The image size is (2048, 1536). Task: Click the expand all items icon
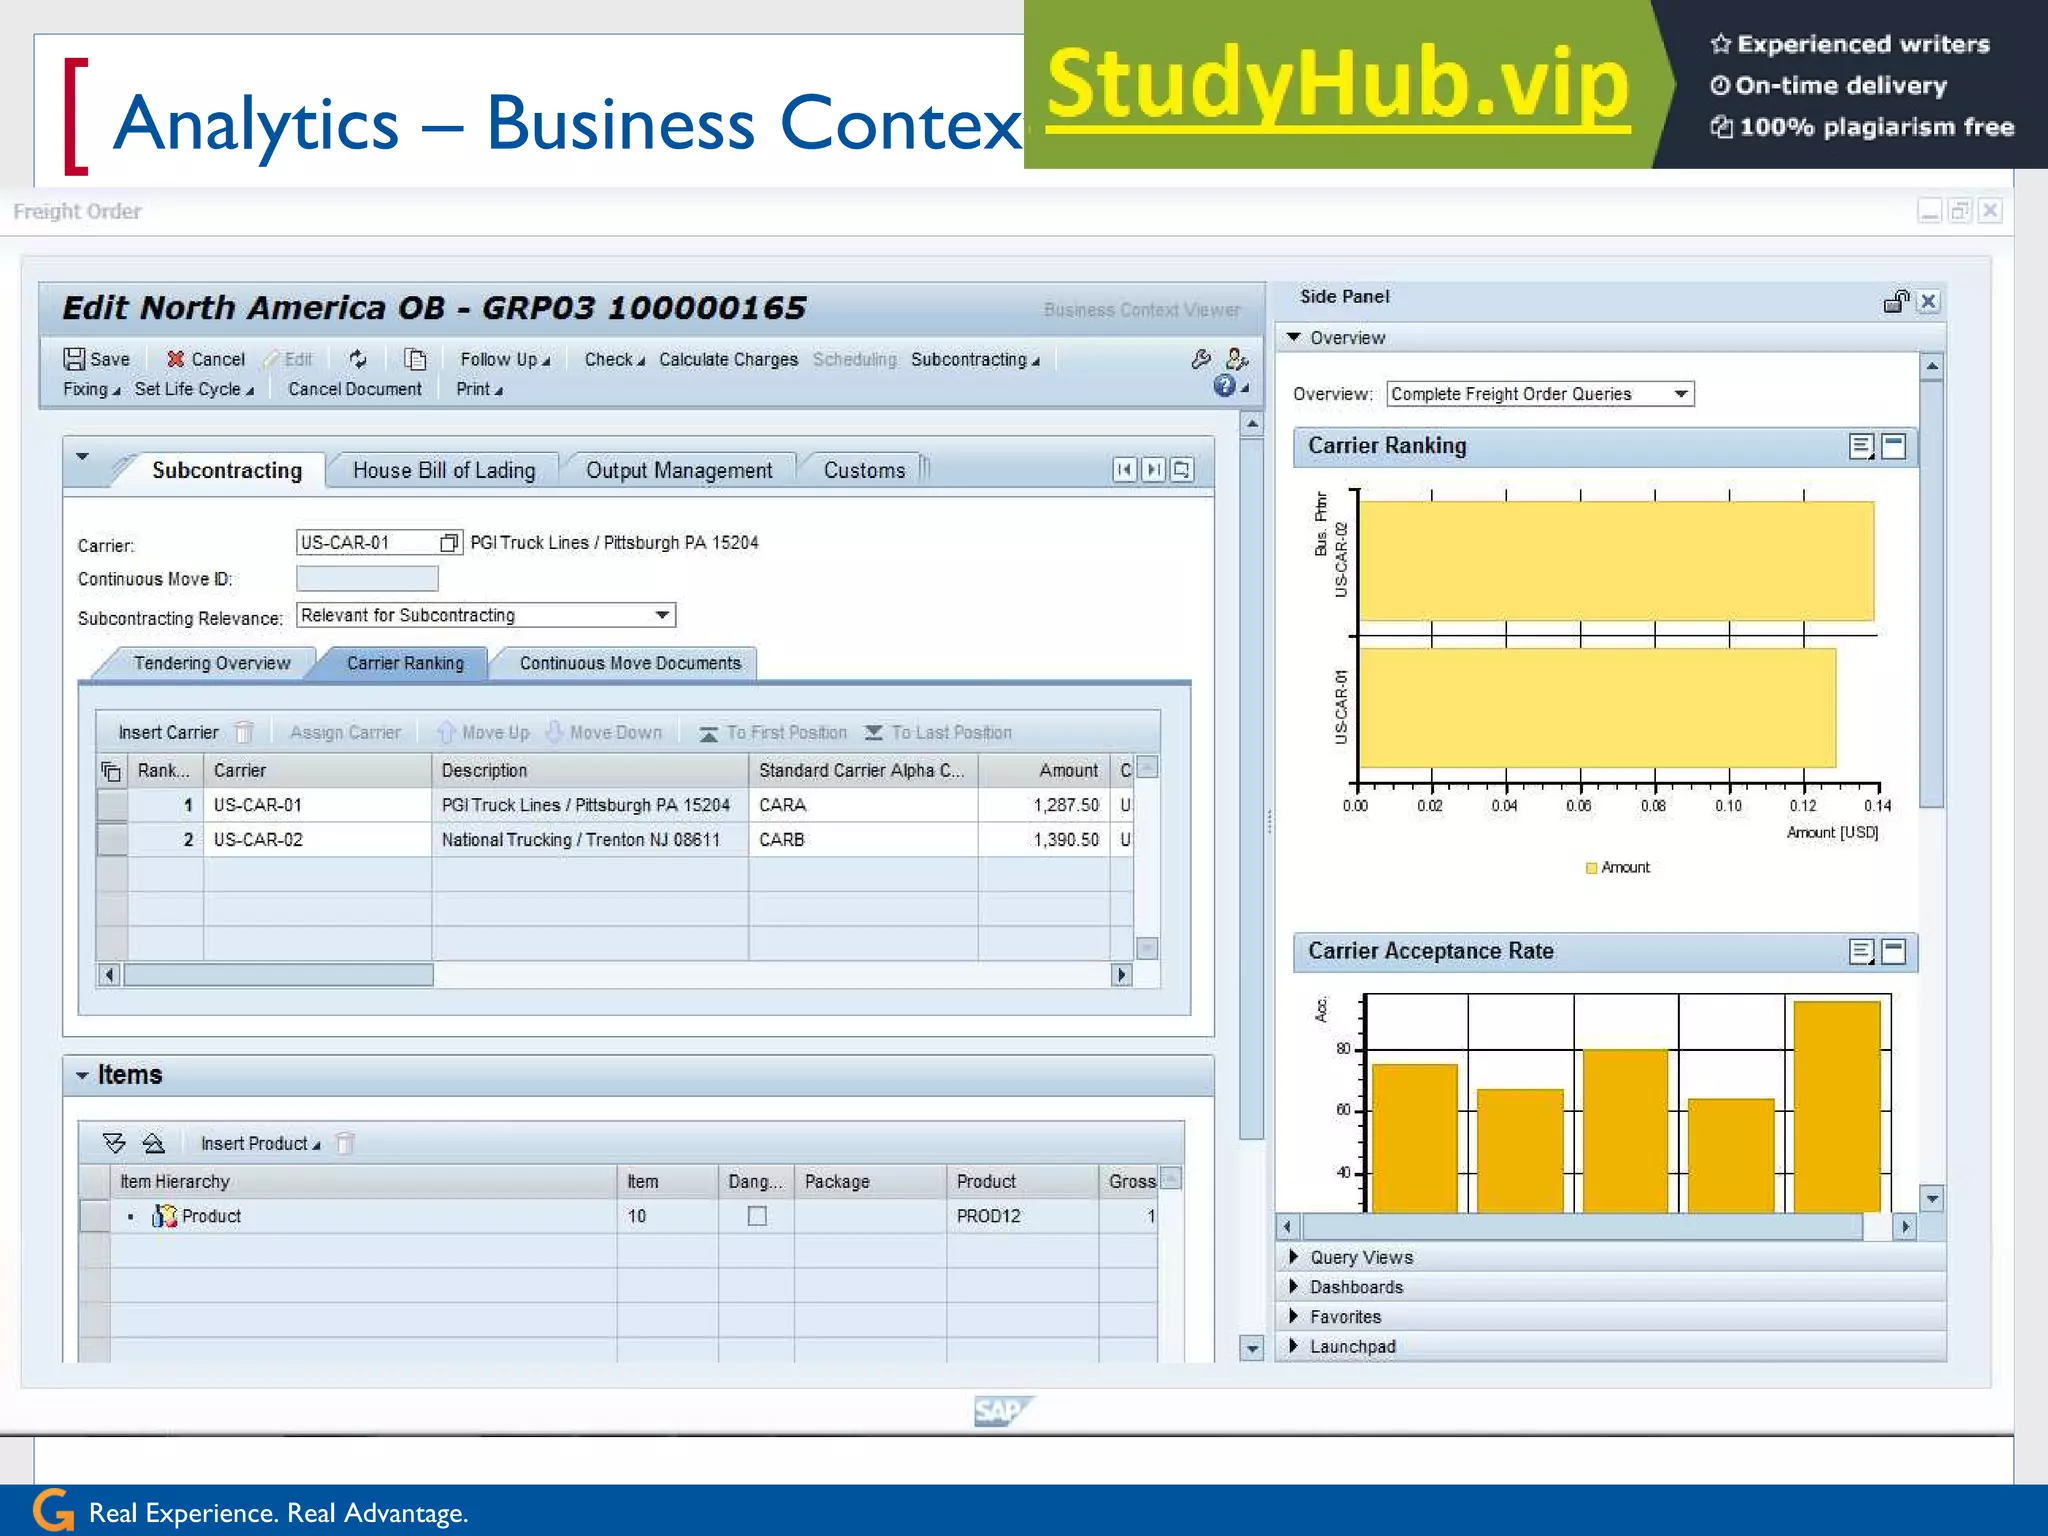114,1143
